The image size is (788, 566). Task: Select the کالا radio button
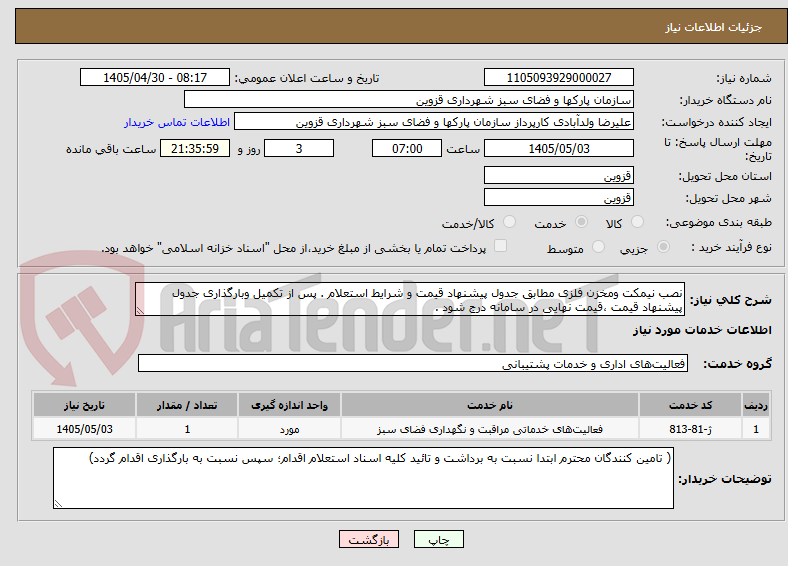click(x=637, y=222)
